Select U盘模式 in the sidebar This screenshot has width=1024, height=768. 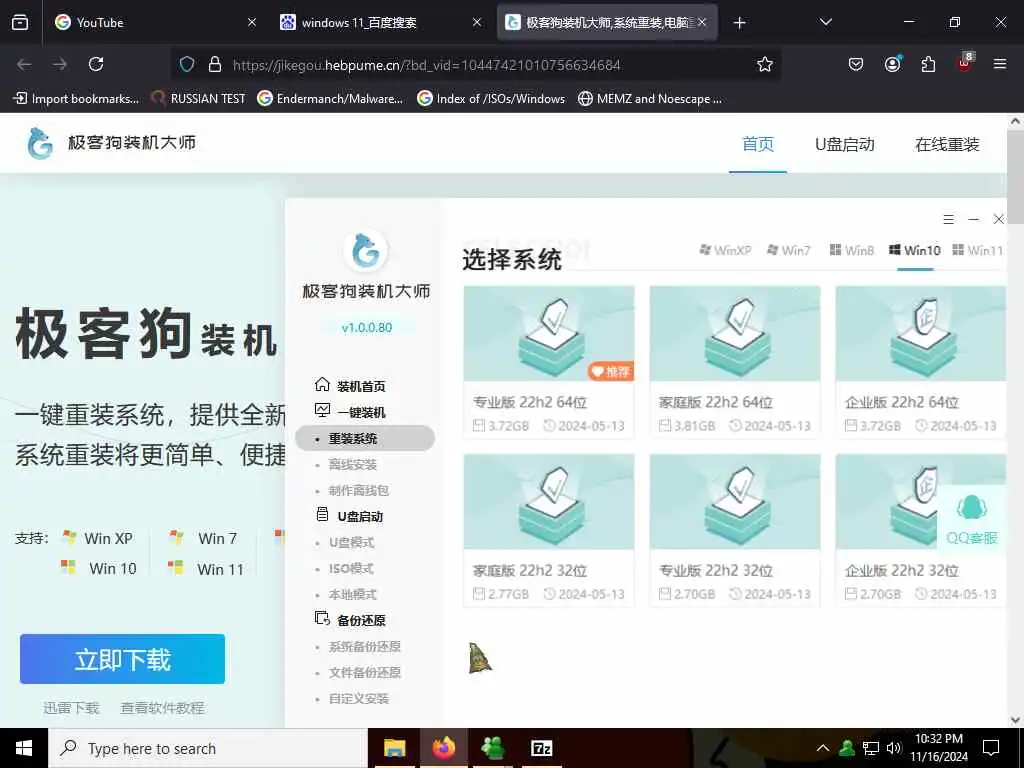[351, 542]
